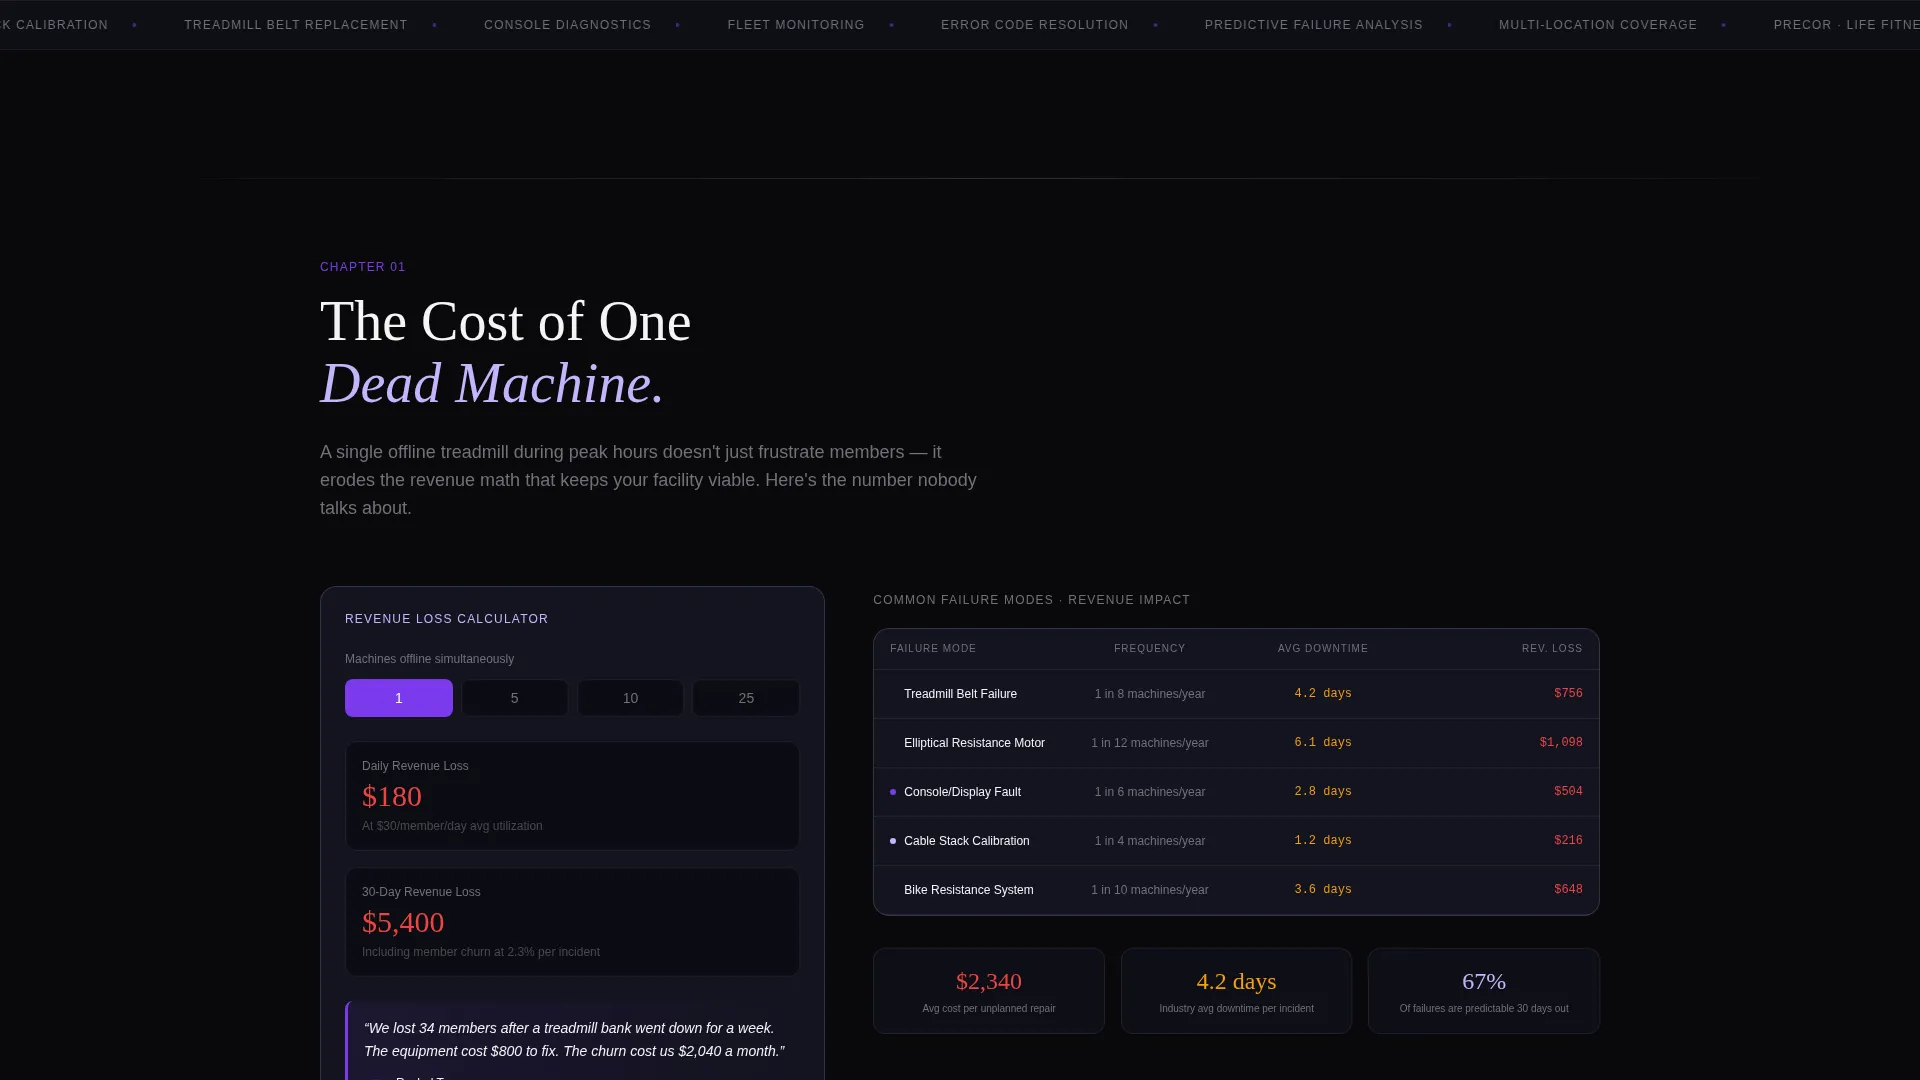Click the industry avg downtime per incident card
1920x1080 pixels.
1236,991
